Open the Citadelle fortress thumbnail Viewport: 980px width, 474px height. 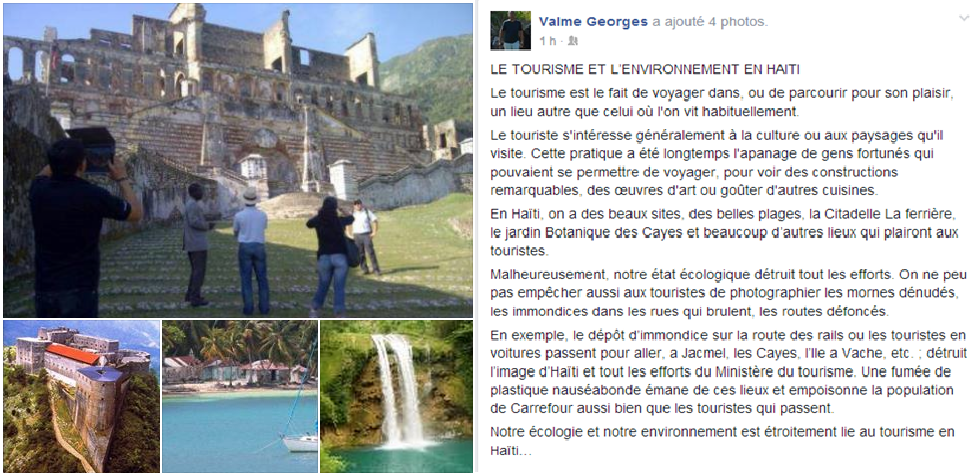(x=81, y=396)
